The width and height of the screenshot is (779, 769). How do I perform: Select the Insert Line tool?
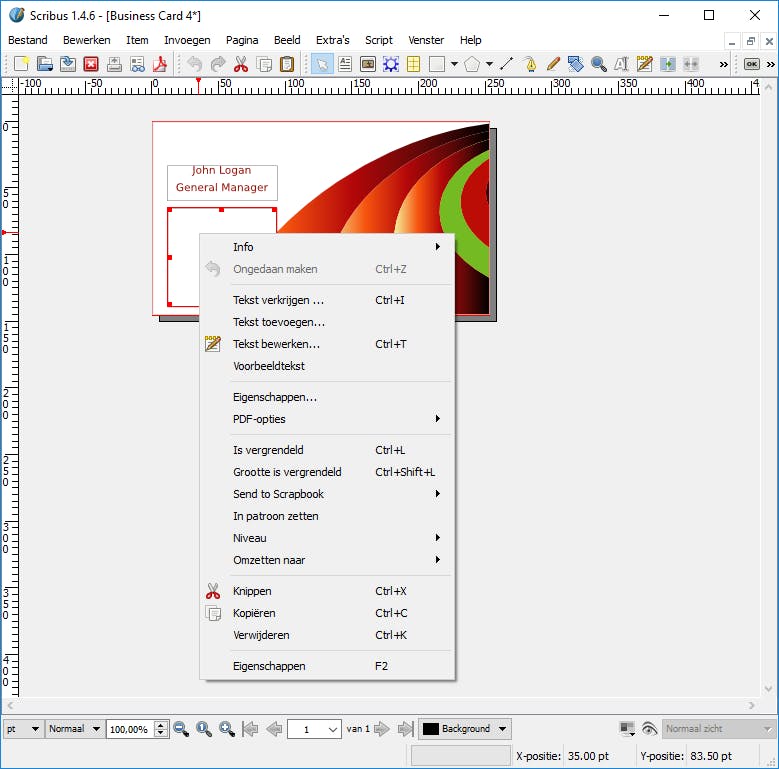click(507, 64)
